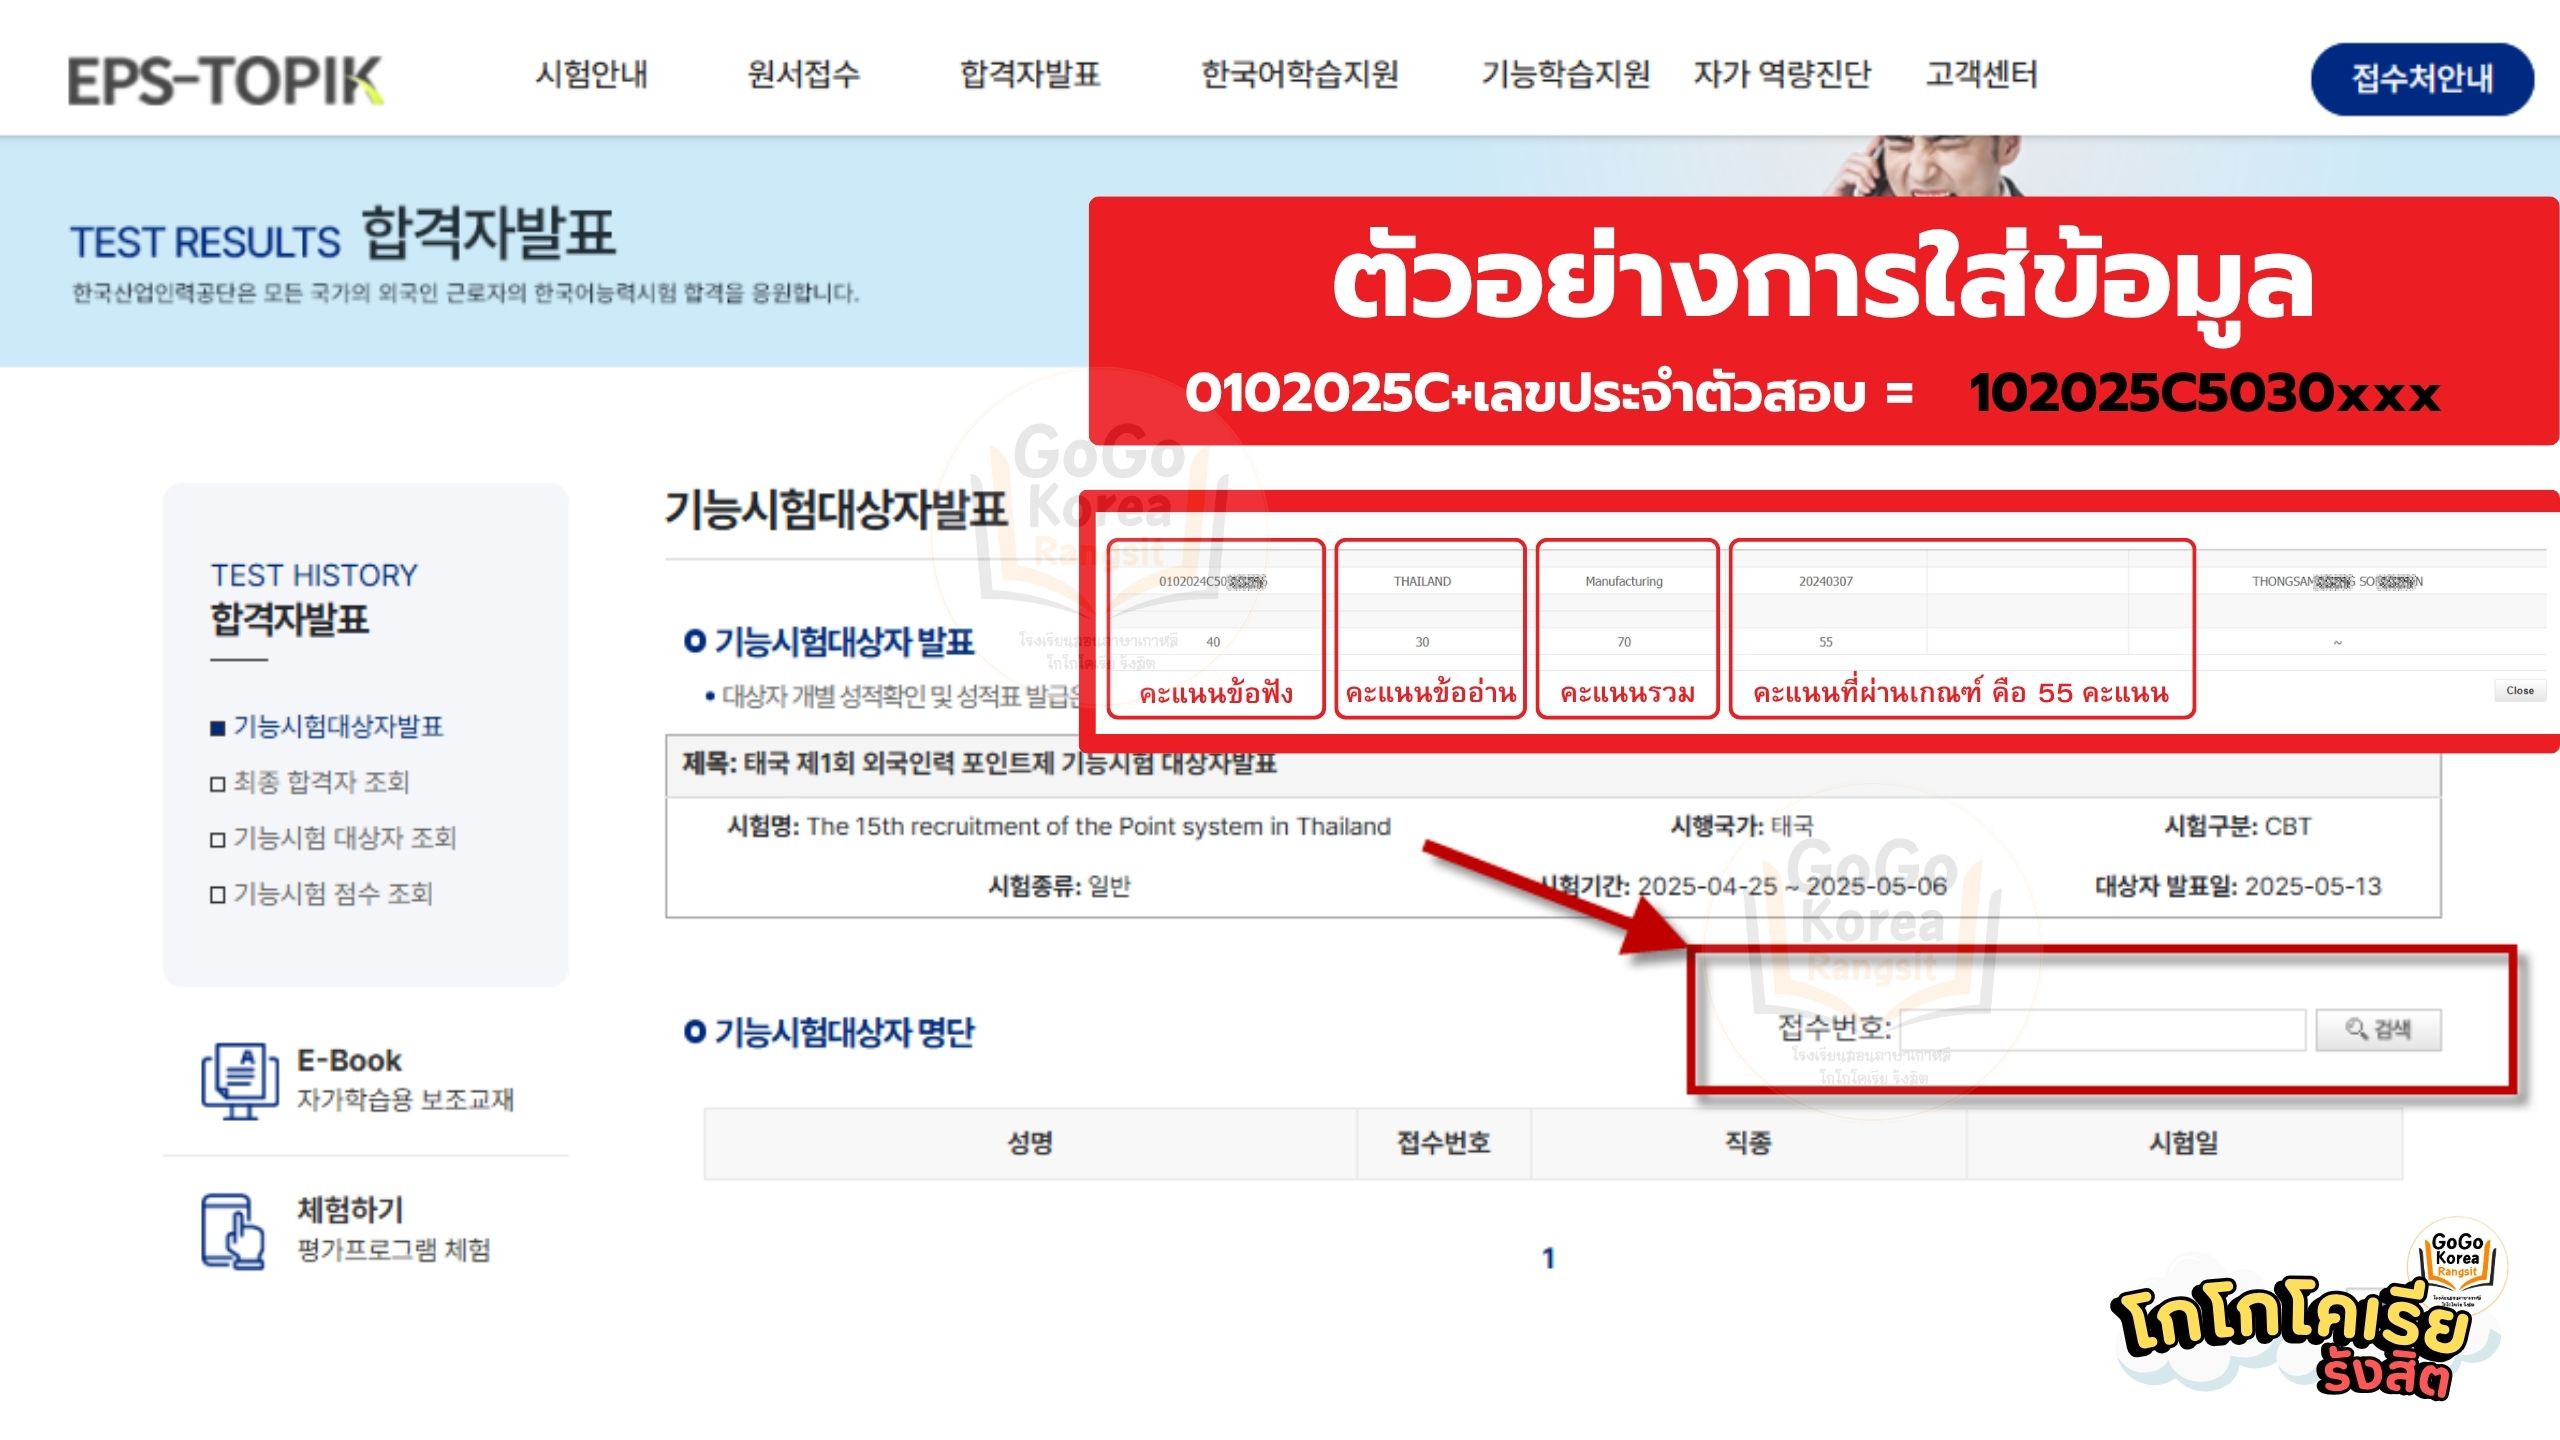Open 체험하기 평가프로그램 체험 link
This screenshot has width=2560, height=1440.
coord(394,1230)
